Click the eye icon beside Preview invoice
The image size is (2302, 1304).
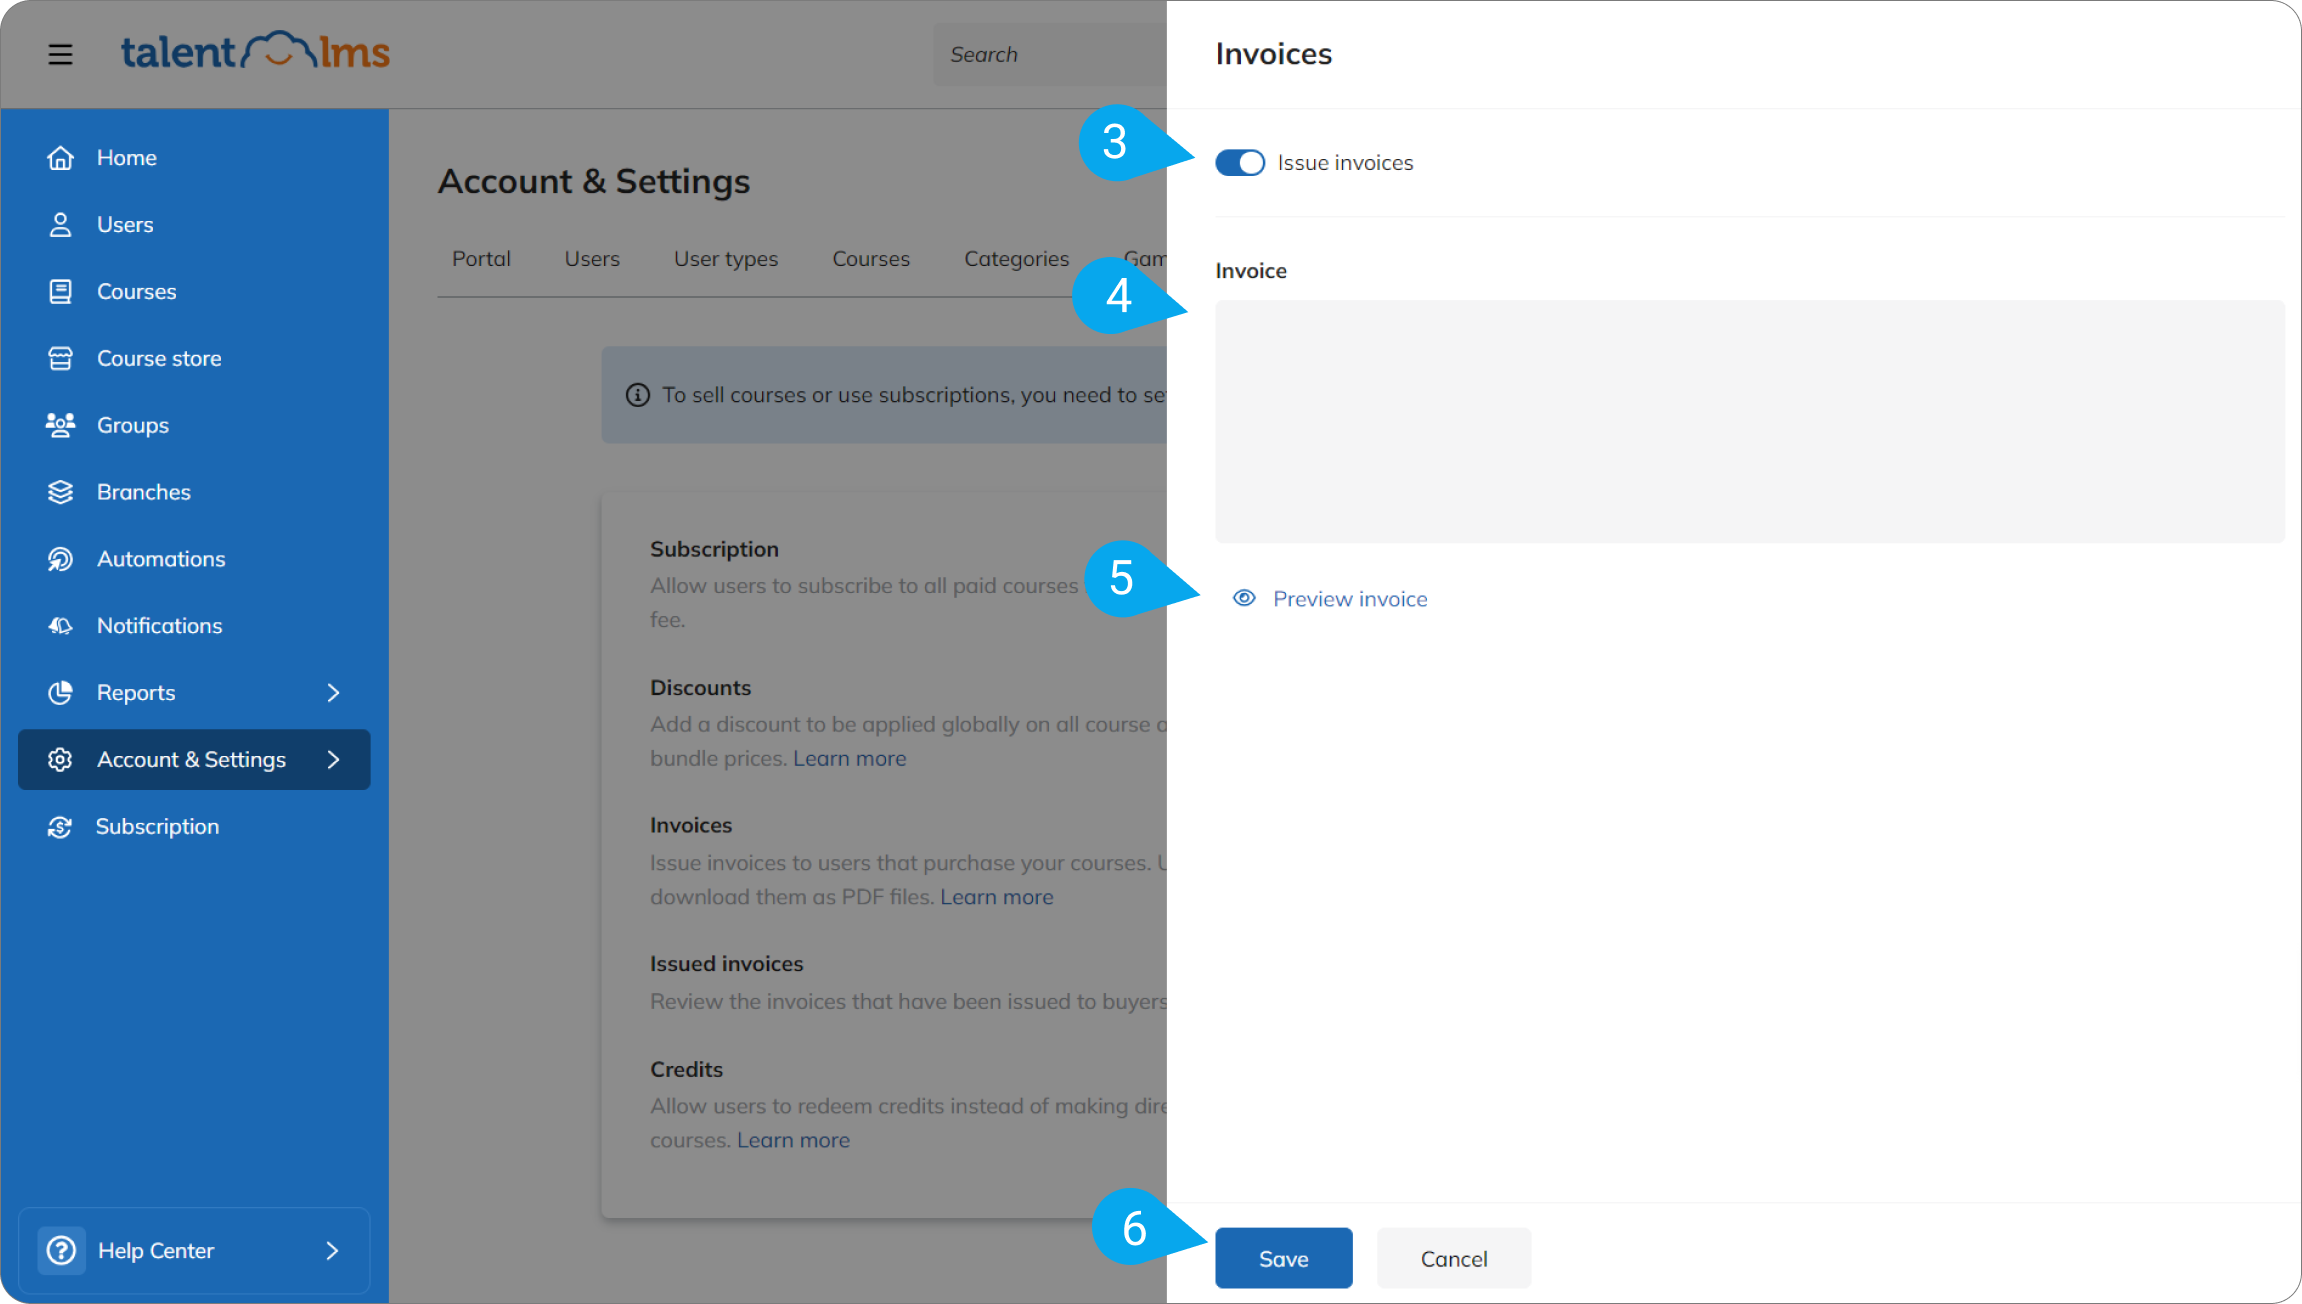click(1244, 598)
